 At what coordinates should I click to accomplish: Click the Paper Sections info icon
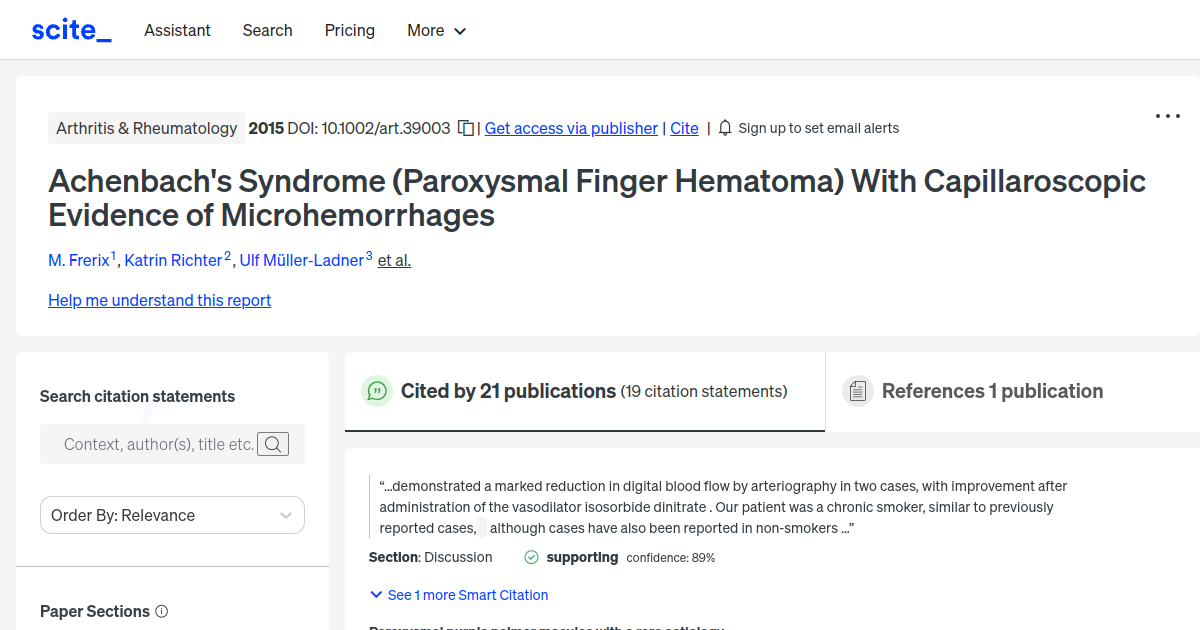[163, 611]
